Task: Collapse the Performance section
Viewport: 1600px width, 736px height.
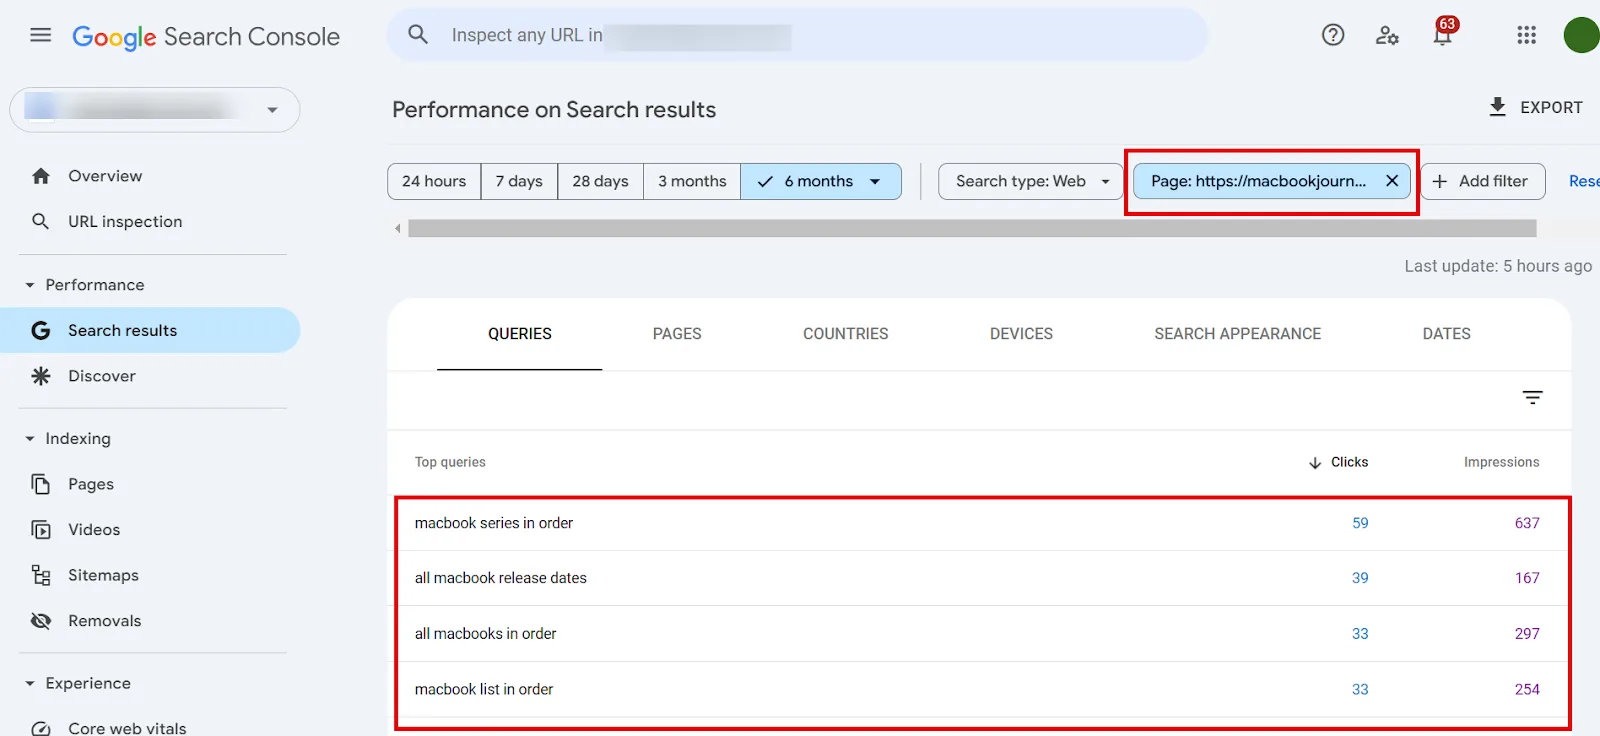Action: [30, 285]
